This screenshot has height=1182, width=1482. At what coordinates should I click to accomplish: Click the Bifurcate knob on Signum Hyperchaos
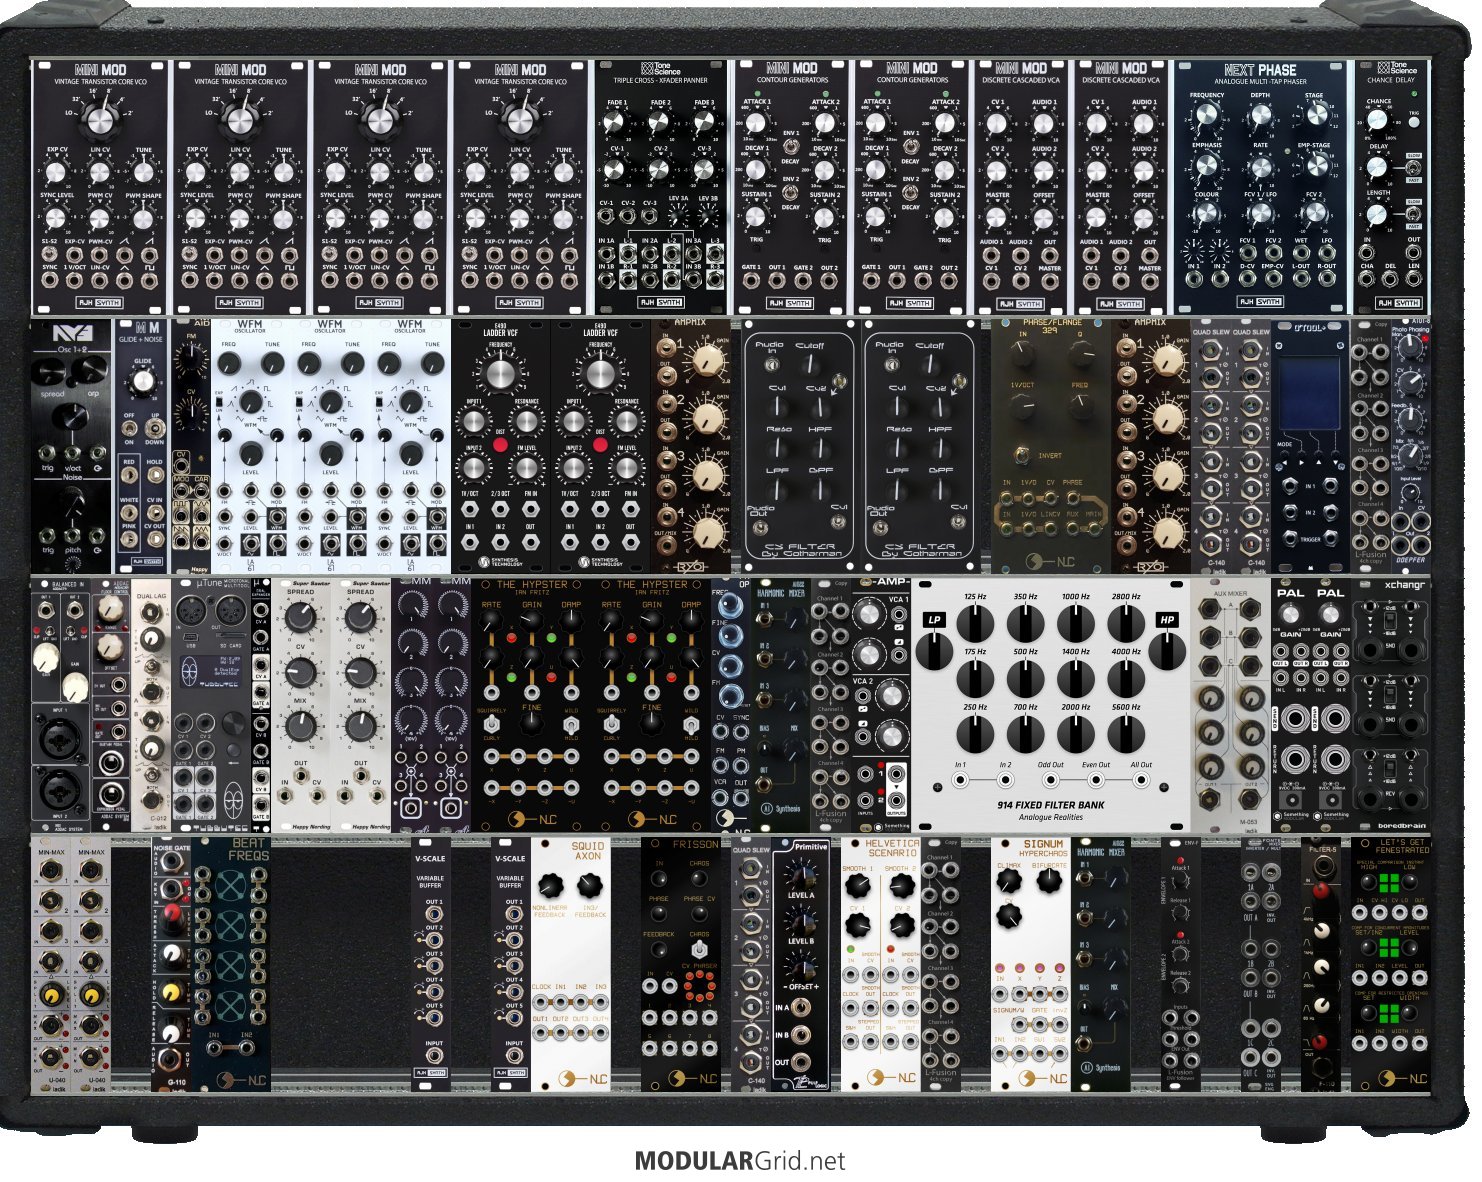(x=1049, y=882)
